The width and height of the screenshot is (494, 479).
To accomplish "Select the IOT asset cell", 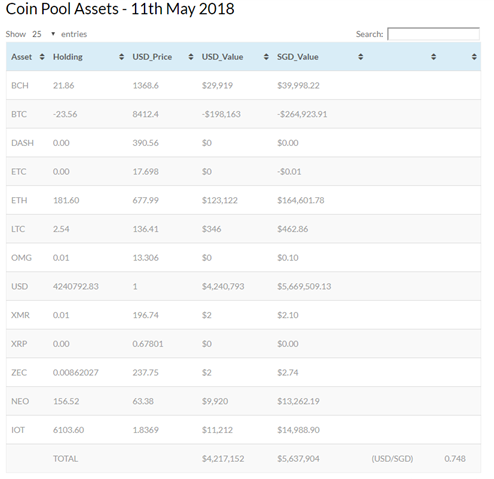I will click(18, 430).
